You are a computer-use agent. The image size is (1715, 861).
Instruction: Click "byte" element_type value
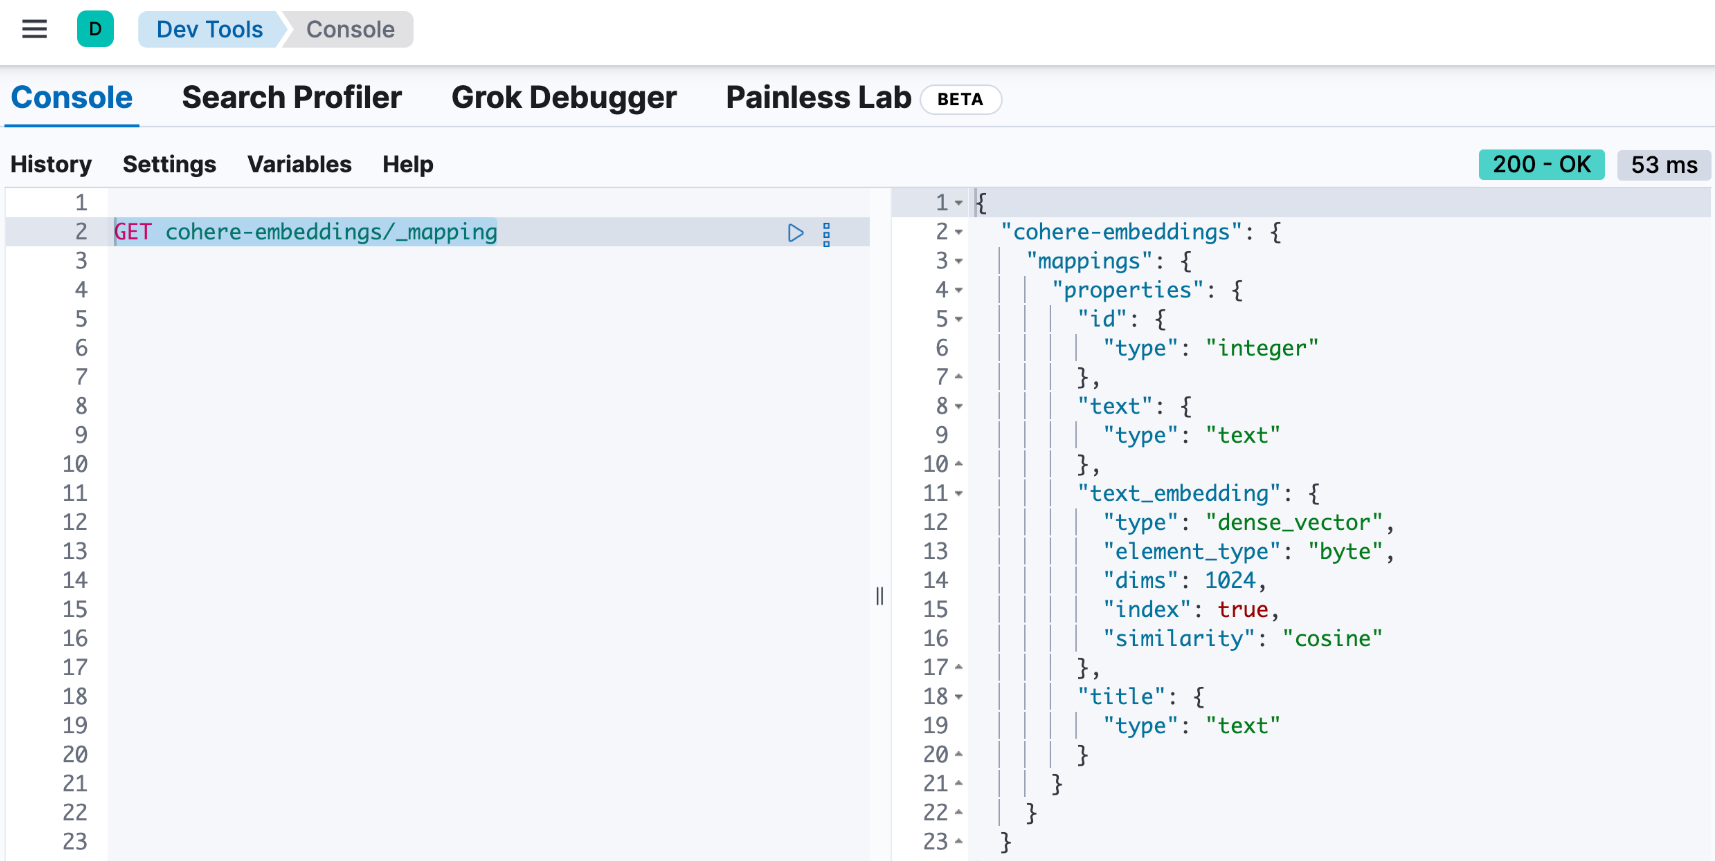coord(1345,551)
